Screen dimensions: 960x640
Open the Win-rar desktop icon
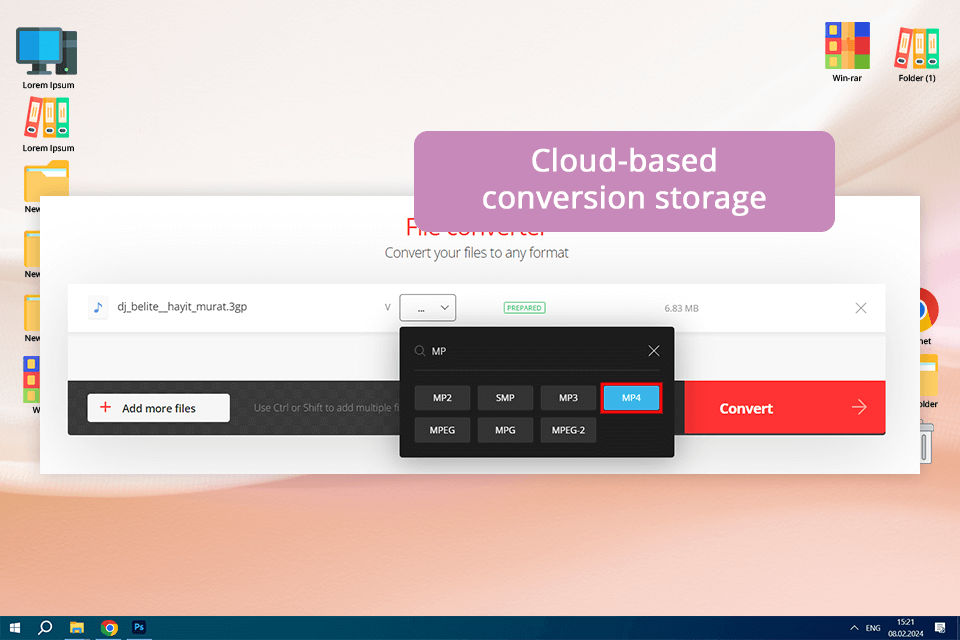(847, 52)
